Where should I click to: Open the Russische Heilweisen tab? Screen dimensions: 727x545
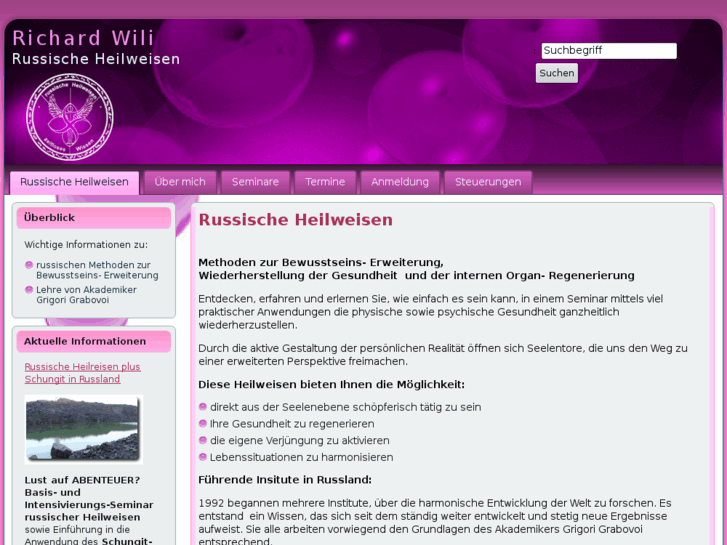coord(74,182)
